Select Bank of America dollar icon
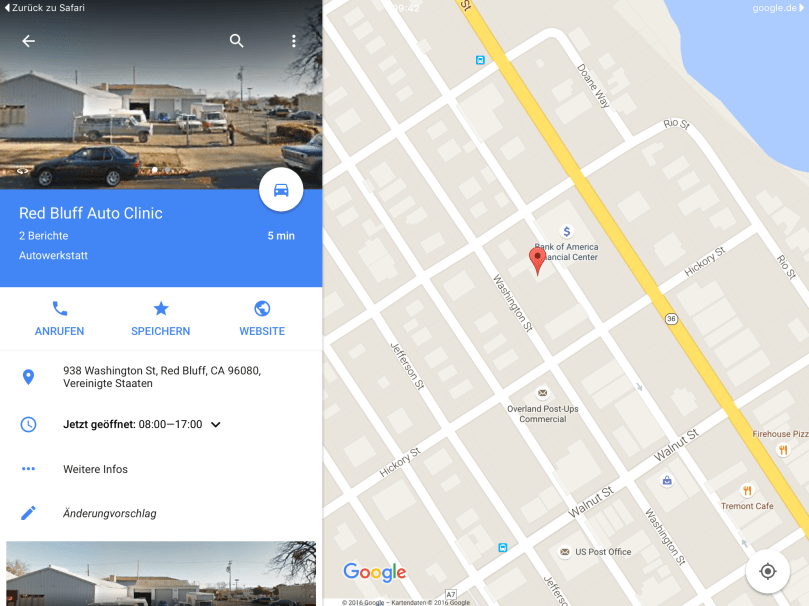 point(567,231)
